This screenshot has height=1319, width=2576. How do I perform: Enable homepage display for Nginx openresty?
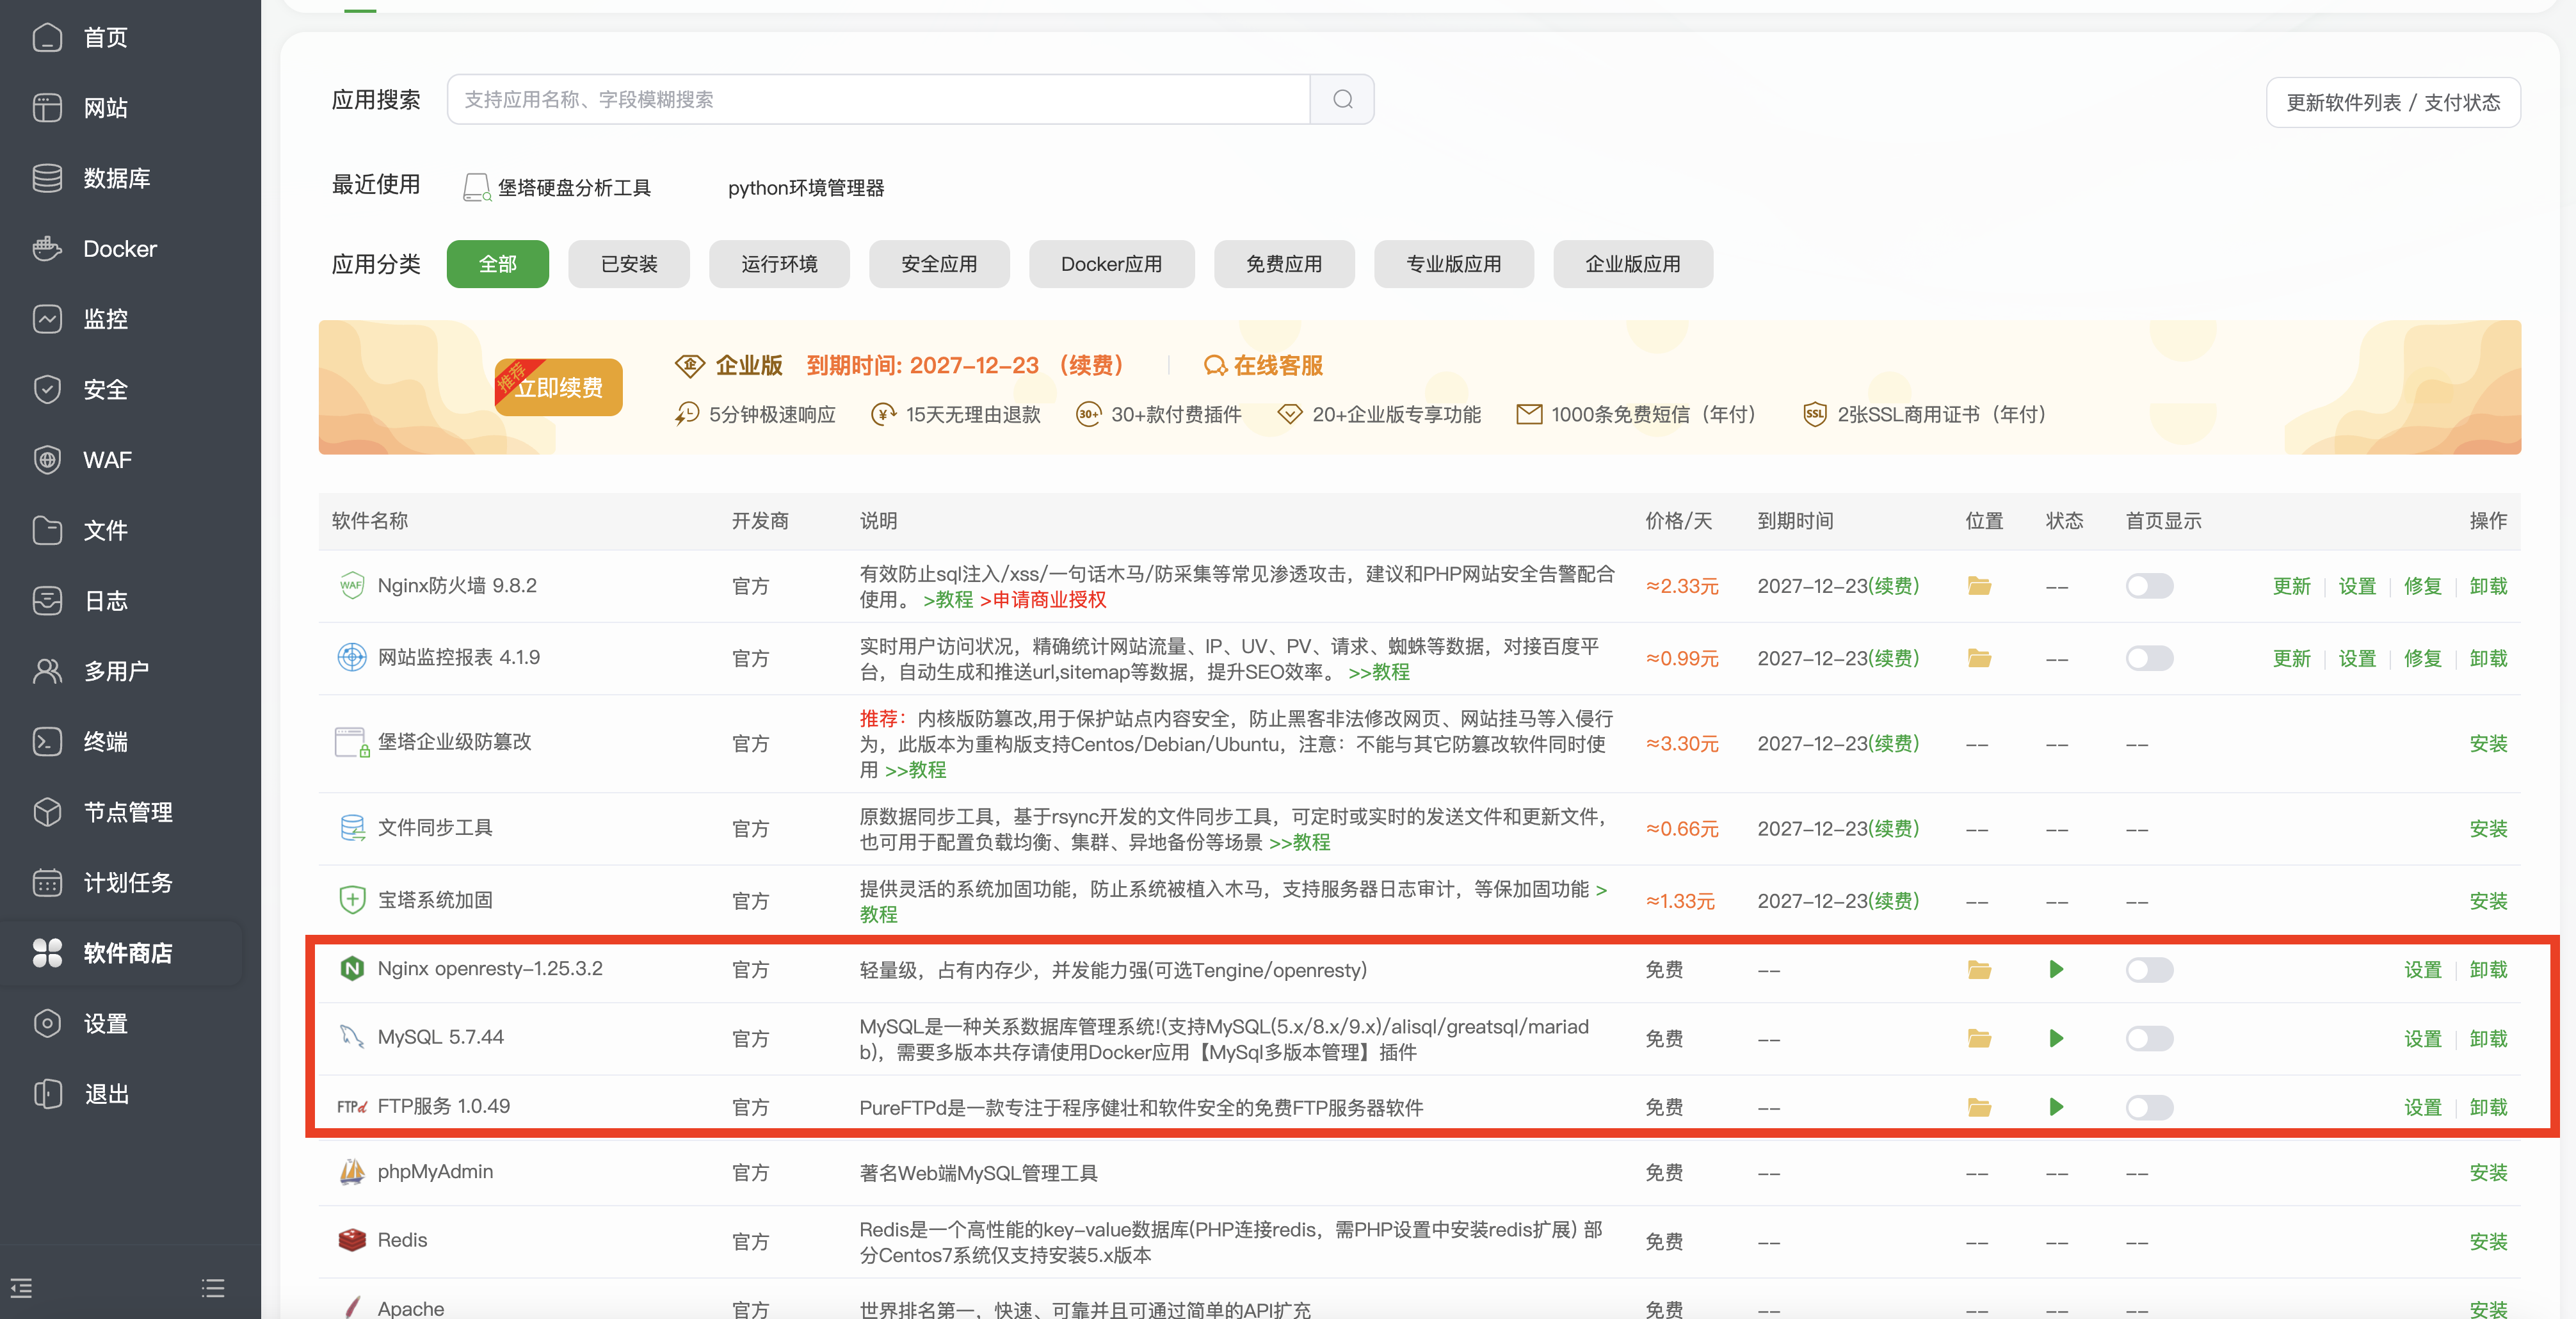pos(2149,969)
